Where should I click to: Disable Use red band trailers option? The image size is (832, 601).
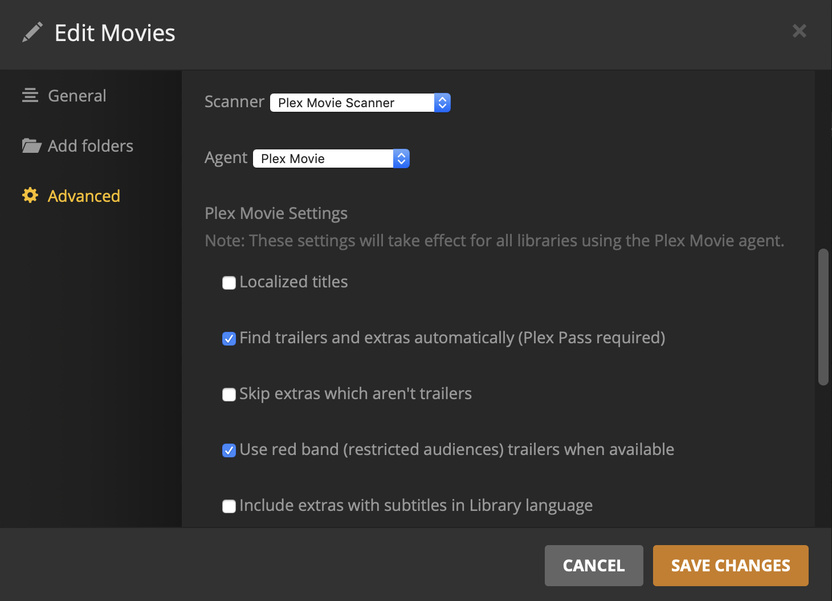point(229,451)
